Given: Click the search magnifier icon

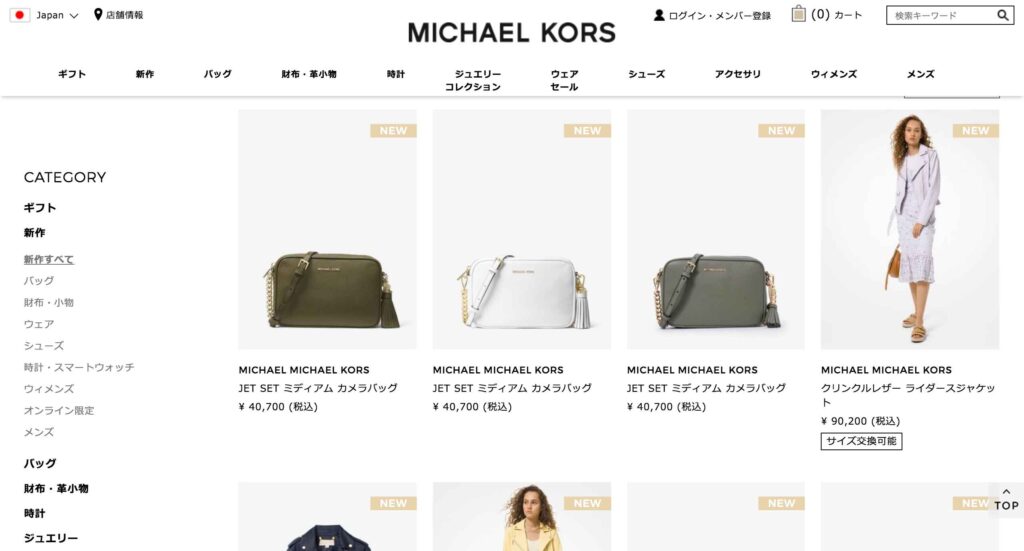Looking at the screenshot, I should point(1002,15).
